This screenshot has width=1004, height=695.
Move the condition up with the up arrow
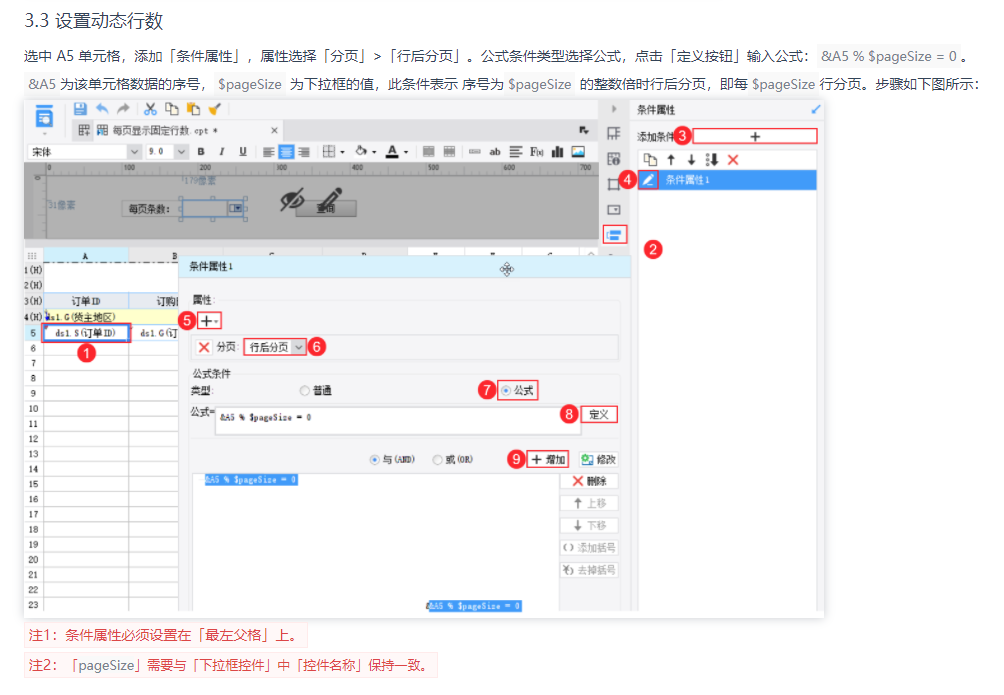pos(670,159)
